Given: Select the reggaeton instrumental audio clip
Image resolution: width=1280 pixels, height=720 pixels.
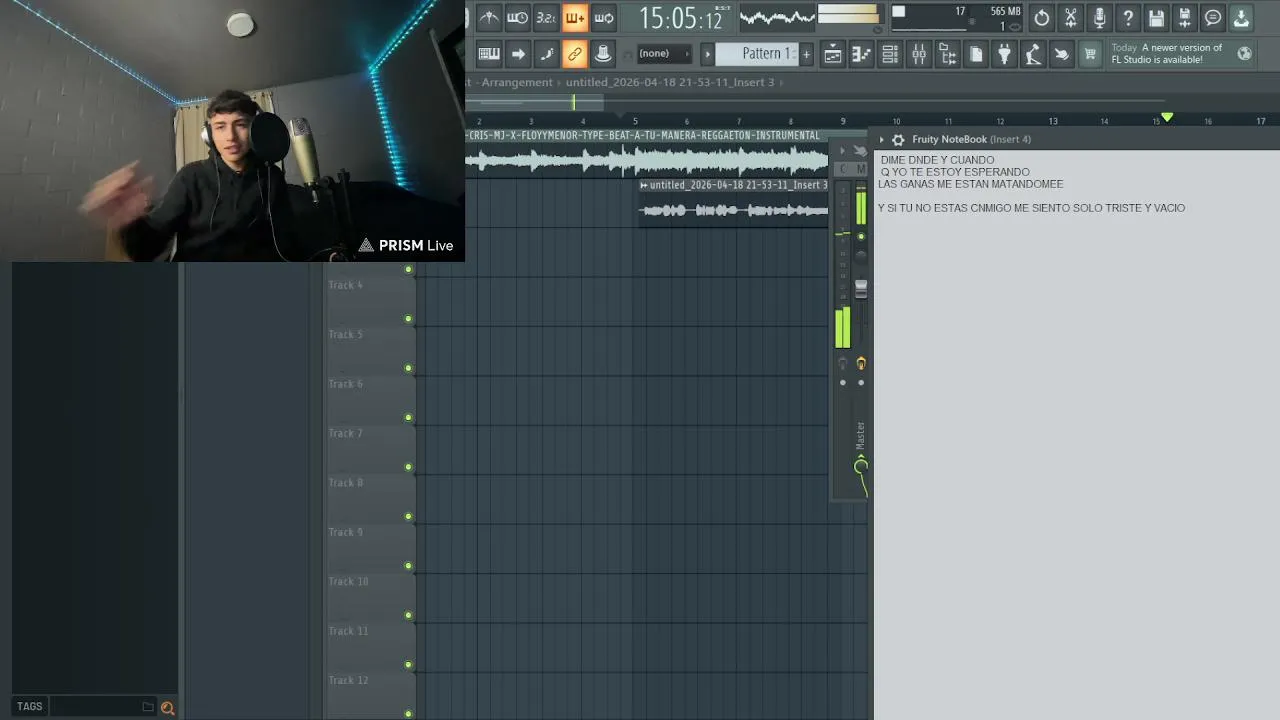Looking at the screenshot, I should pos(647,153).
